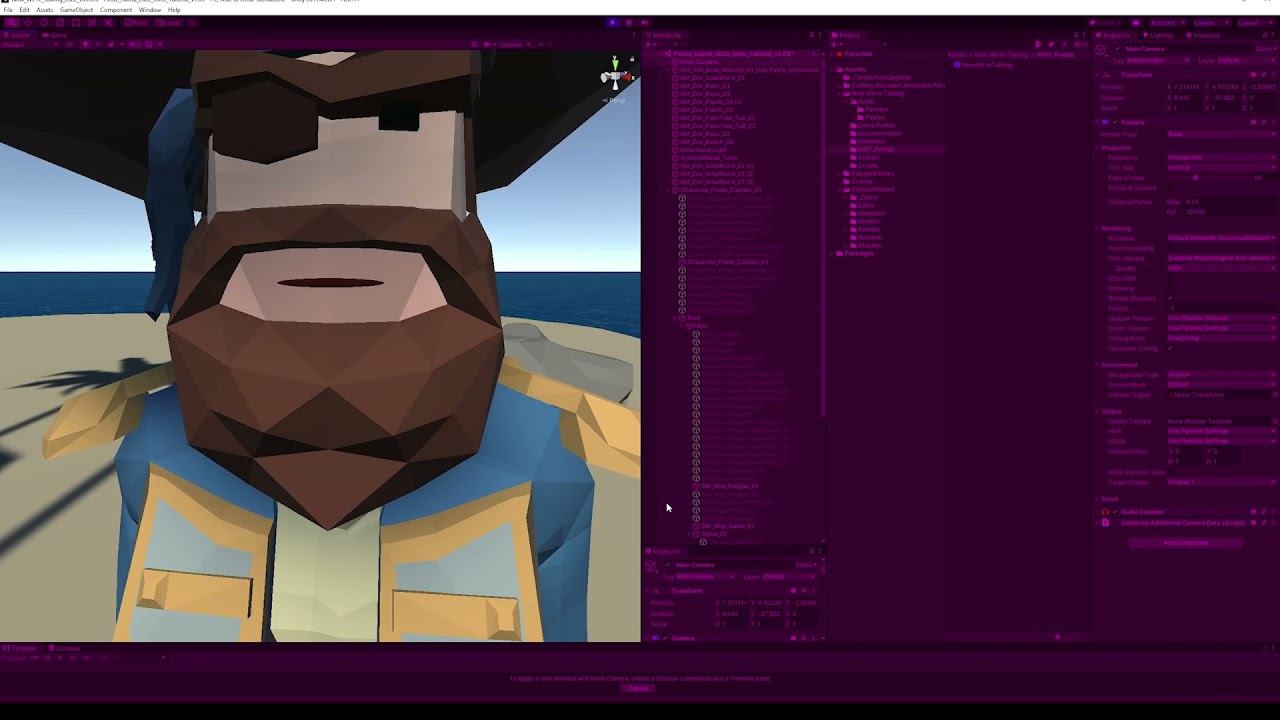Open the GameObject menu
The height and width of the screenshot is (720, 1280).
[x=76, y=10]
